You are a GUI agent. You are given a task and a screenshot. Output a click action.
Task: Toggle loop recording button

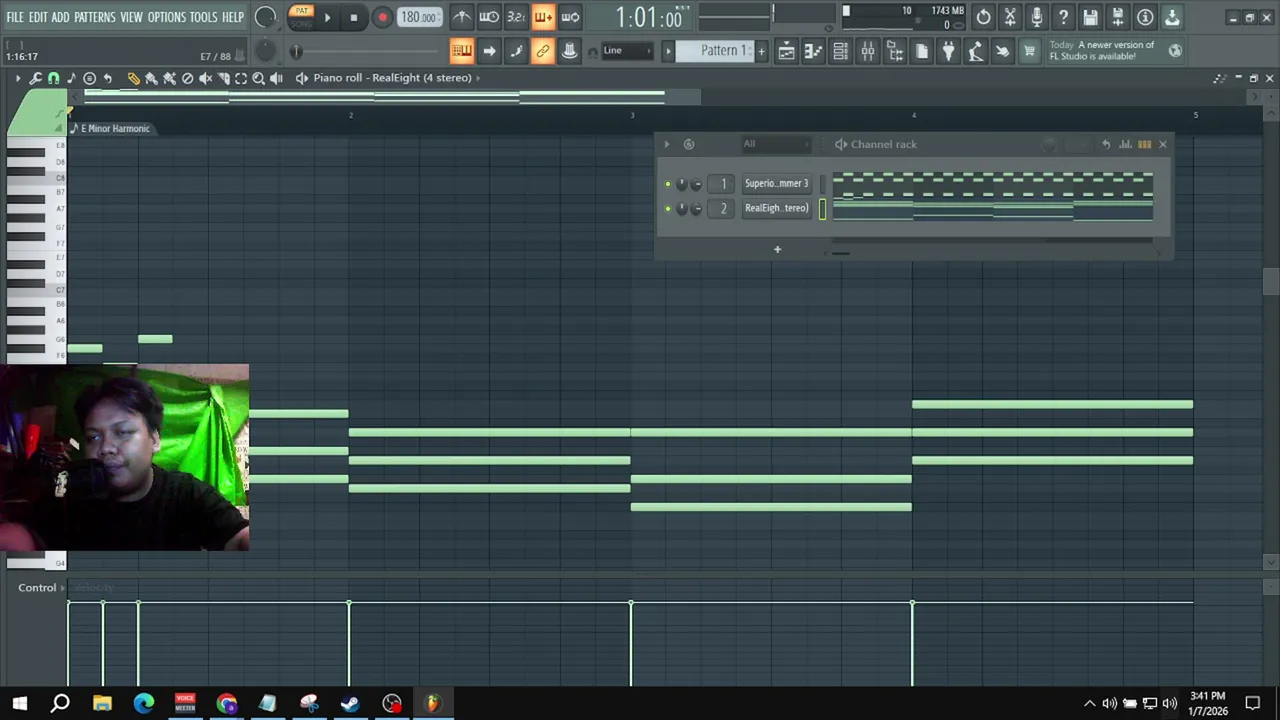570,17
